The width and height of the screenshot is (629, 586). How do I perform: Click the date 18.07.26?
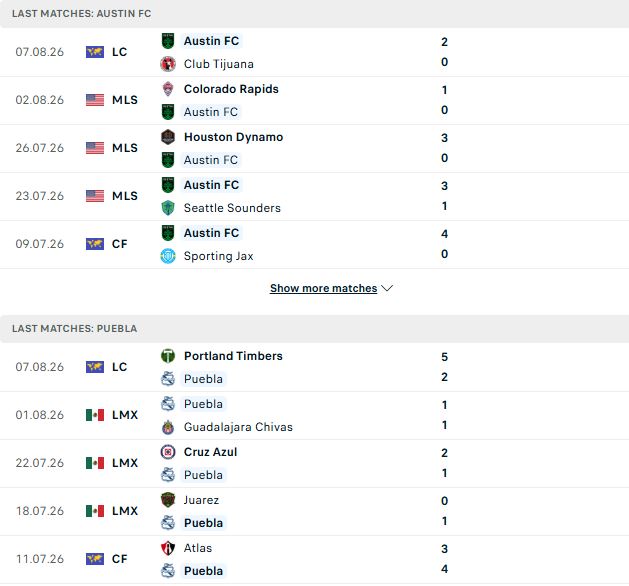coord(40,511)
